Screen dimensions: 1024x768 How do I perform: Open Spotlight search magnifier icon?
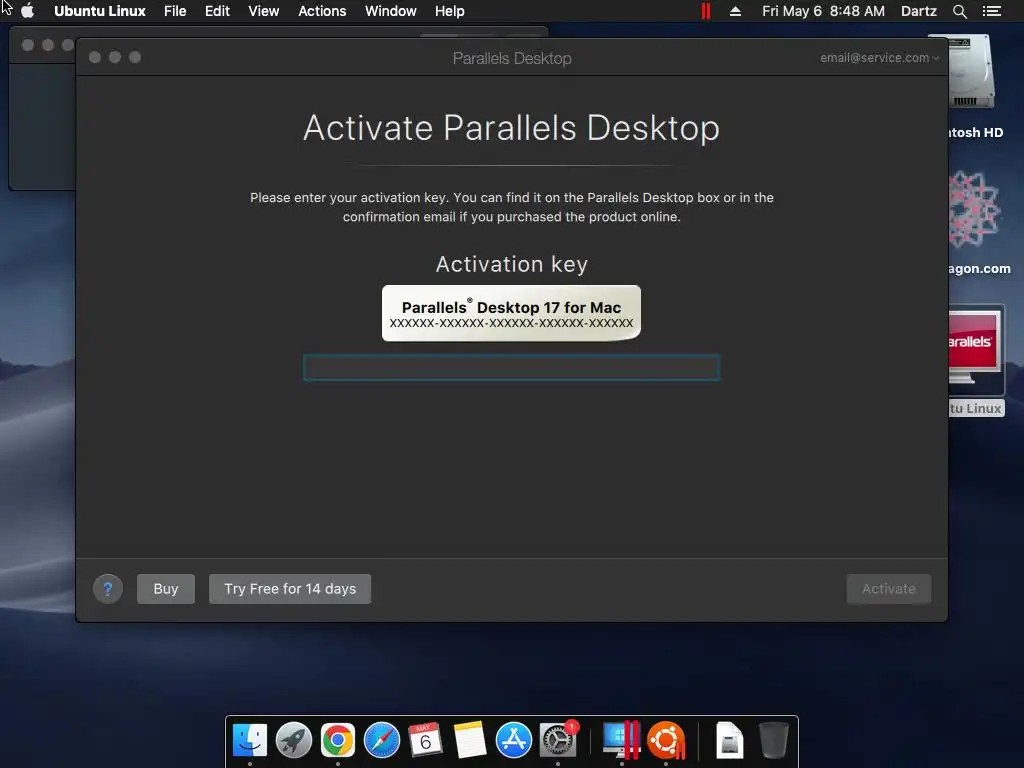click(959, 11)
